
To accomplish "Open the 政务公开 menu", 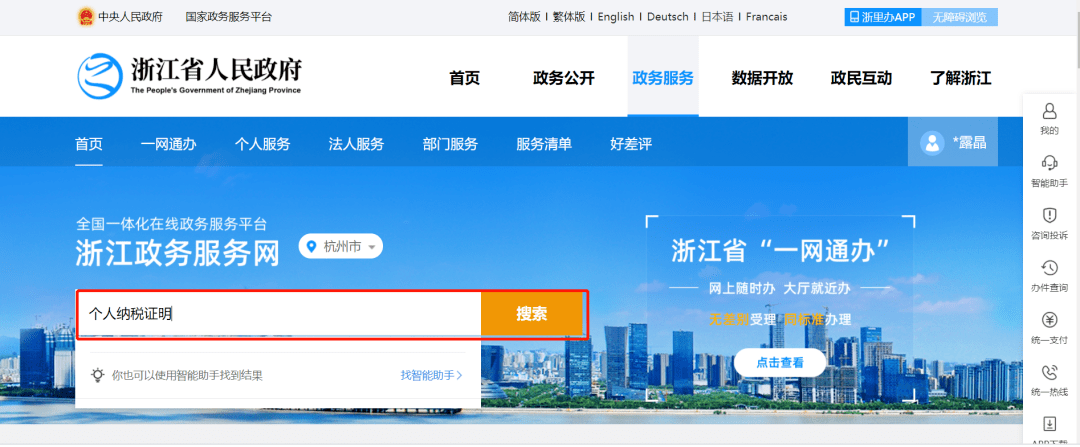I will (563, 78).
